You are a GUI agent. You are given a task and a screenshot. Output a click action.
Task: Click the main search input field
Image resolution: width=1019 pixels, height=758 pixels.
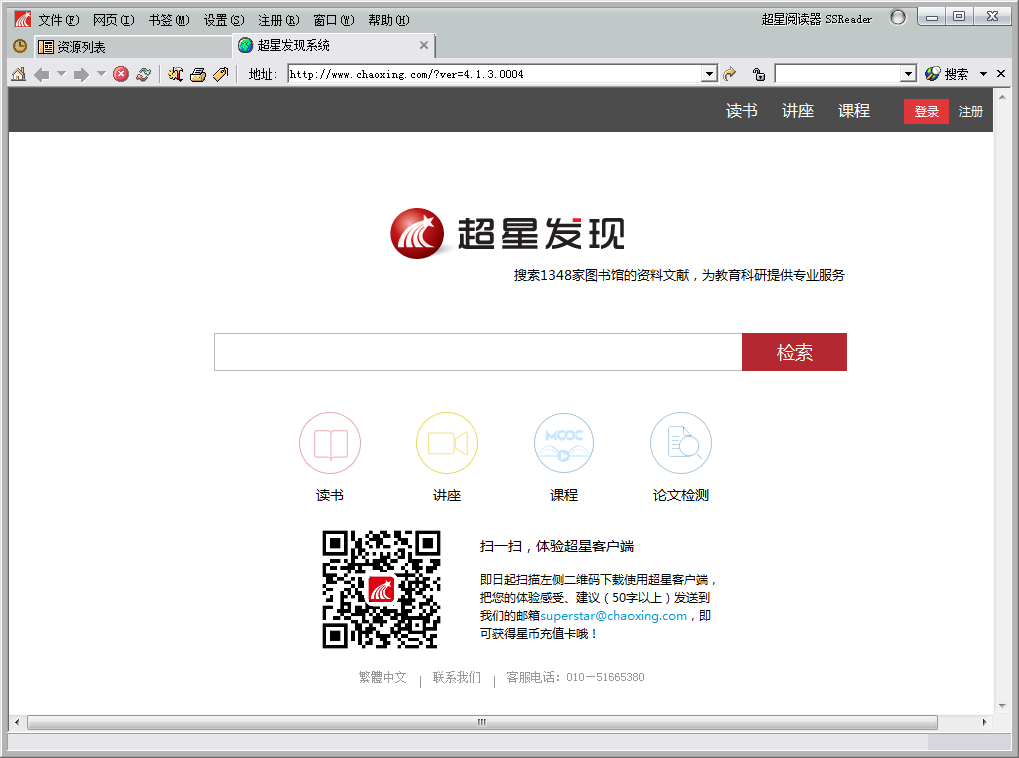pyautogui.click(x=478, y=352)
